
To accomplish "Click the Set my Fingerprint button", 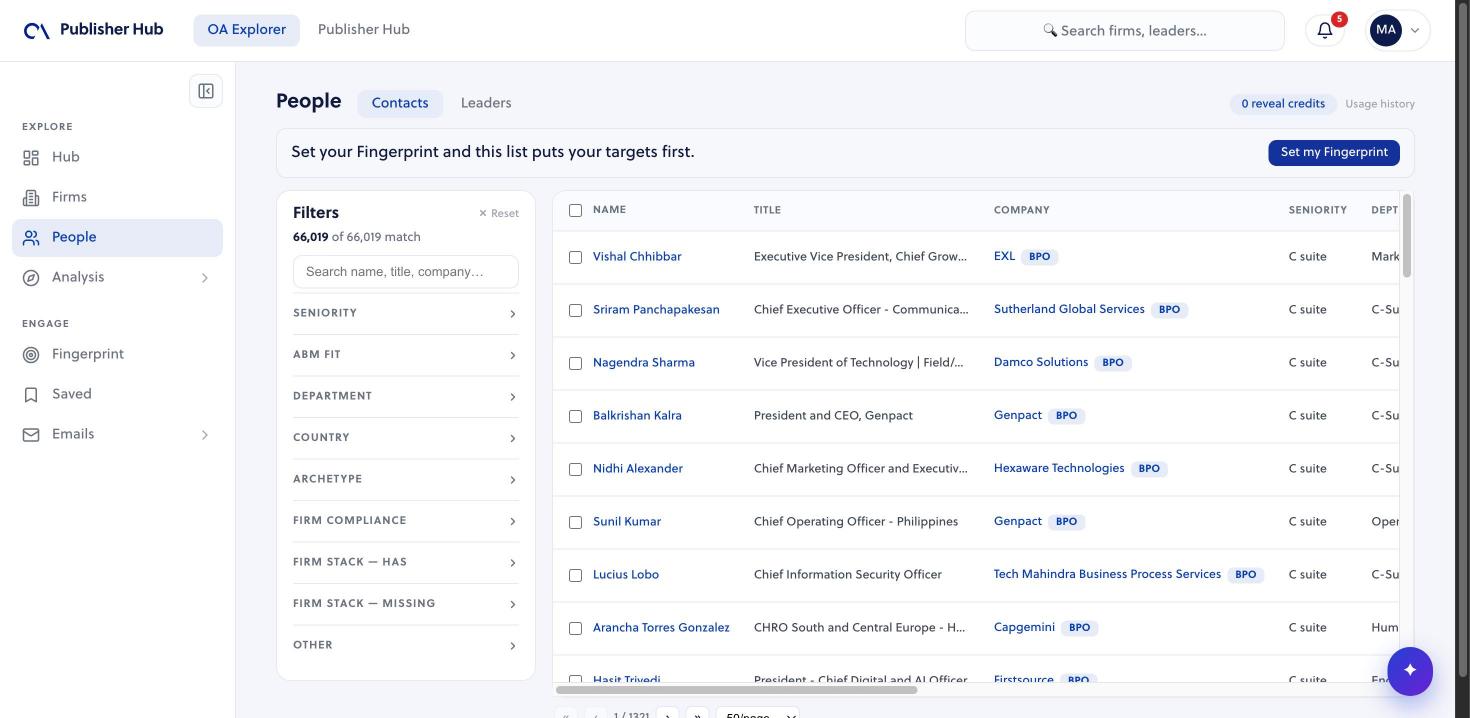I will (x=1334, y=152).
